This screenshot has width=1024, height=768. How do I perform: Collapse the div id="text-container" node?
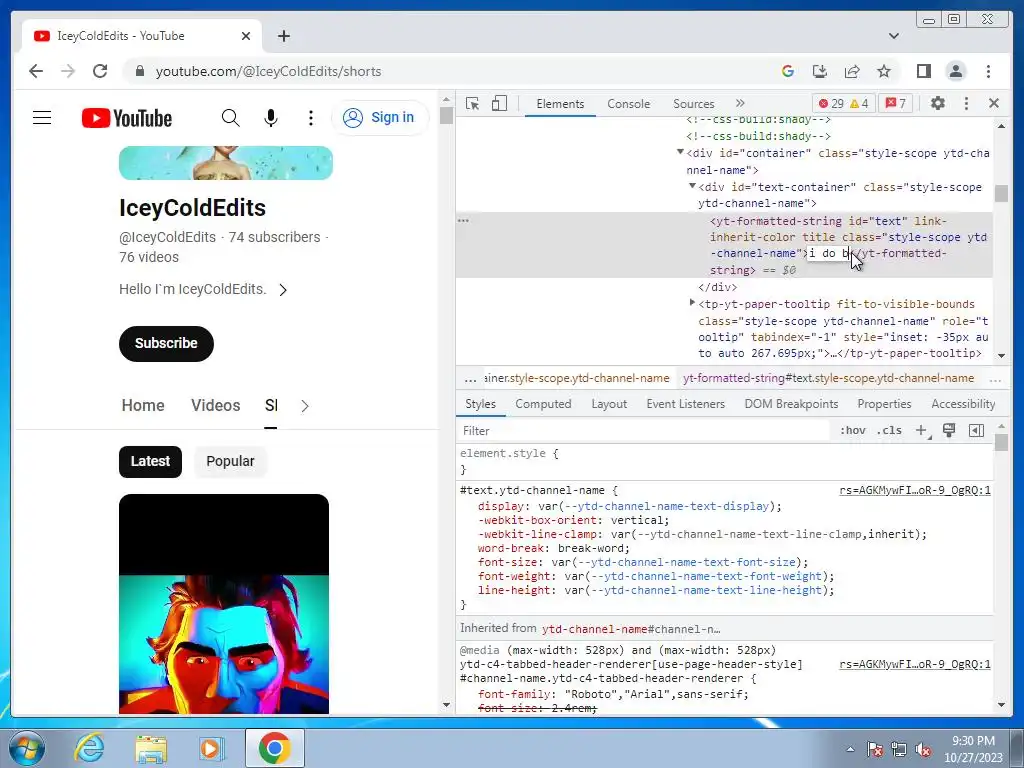692,186
